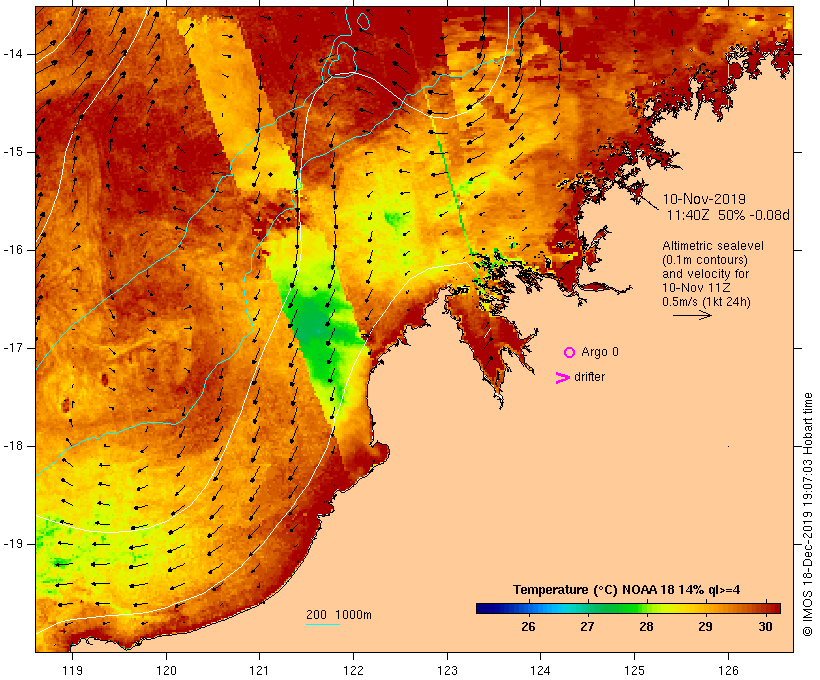The image size is (820, 680).
Task: Click the '123' longitude axis label
Action: (x=447, y=670)
